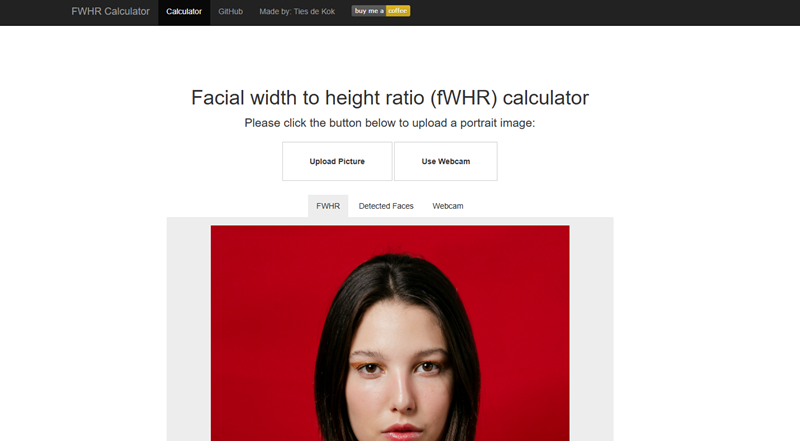Click the upload instruction text line
Image resolution: width=800 pixels, height=441 pixels.
pos(390,123)
